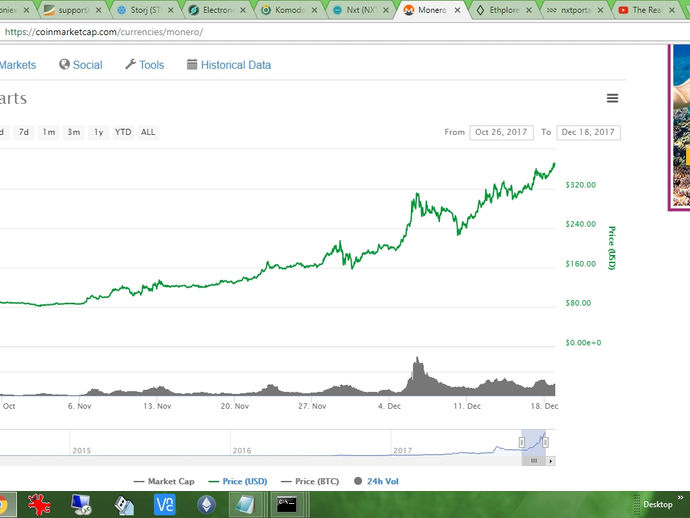Click the Social globe icon

click(64, 64)
